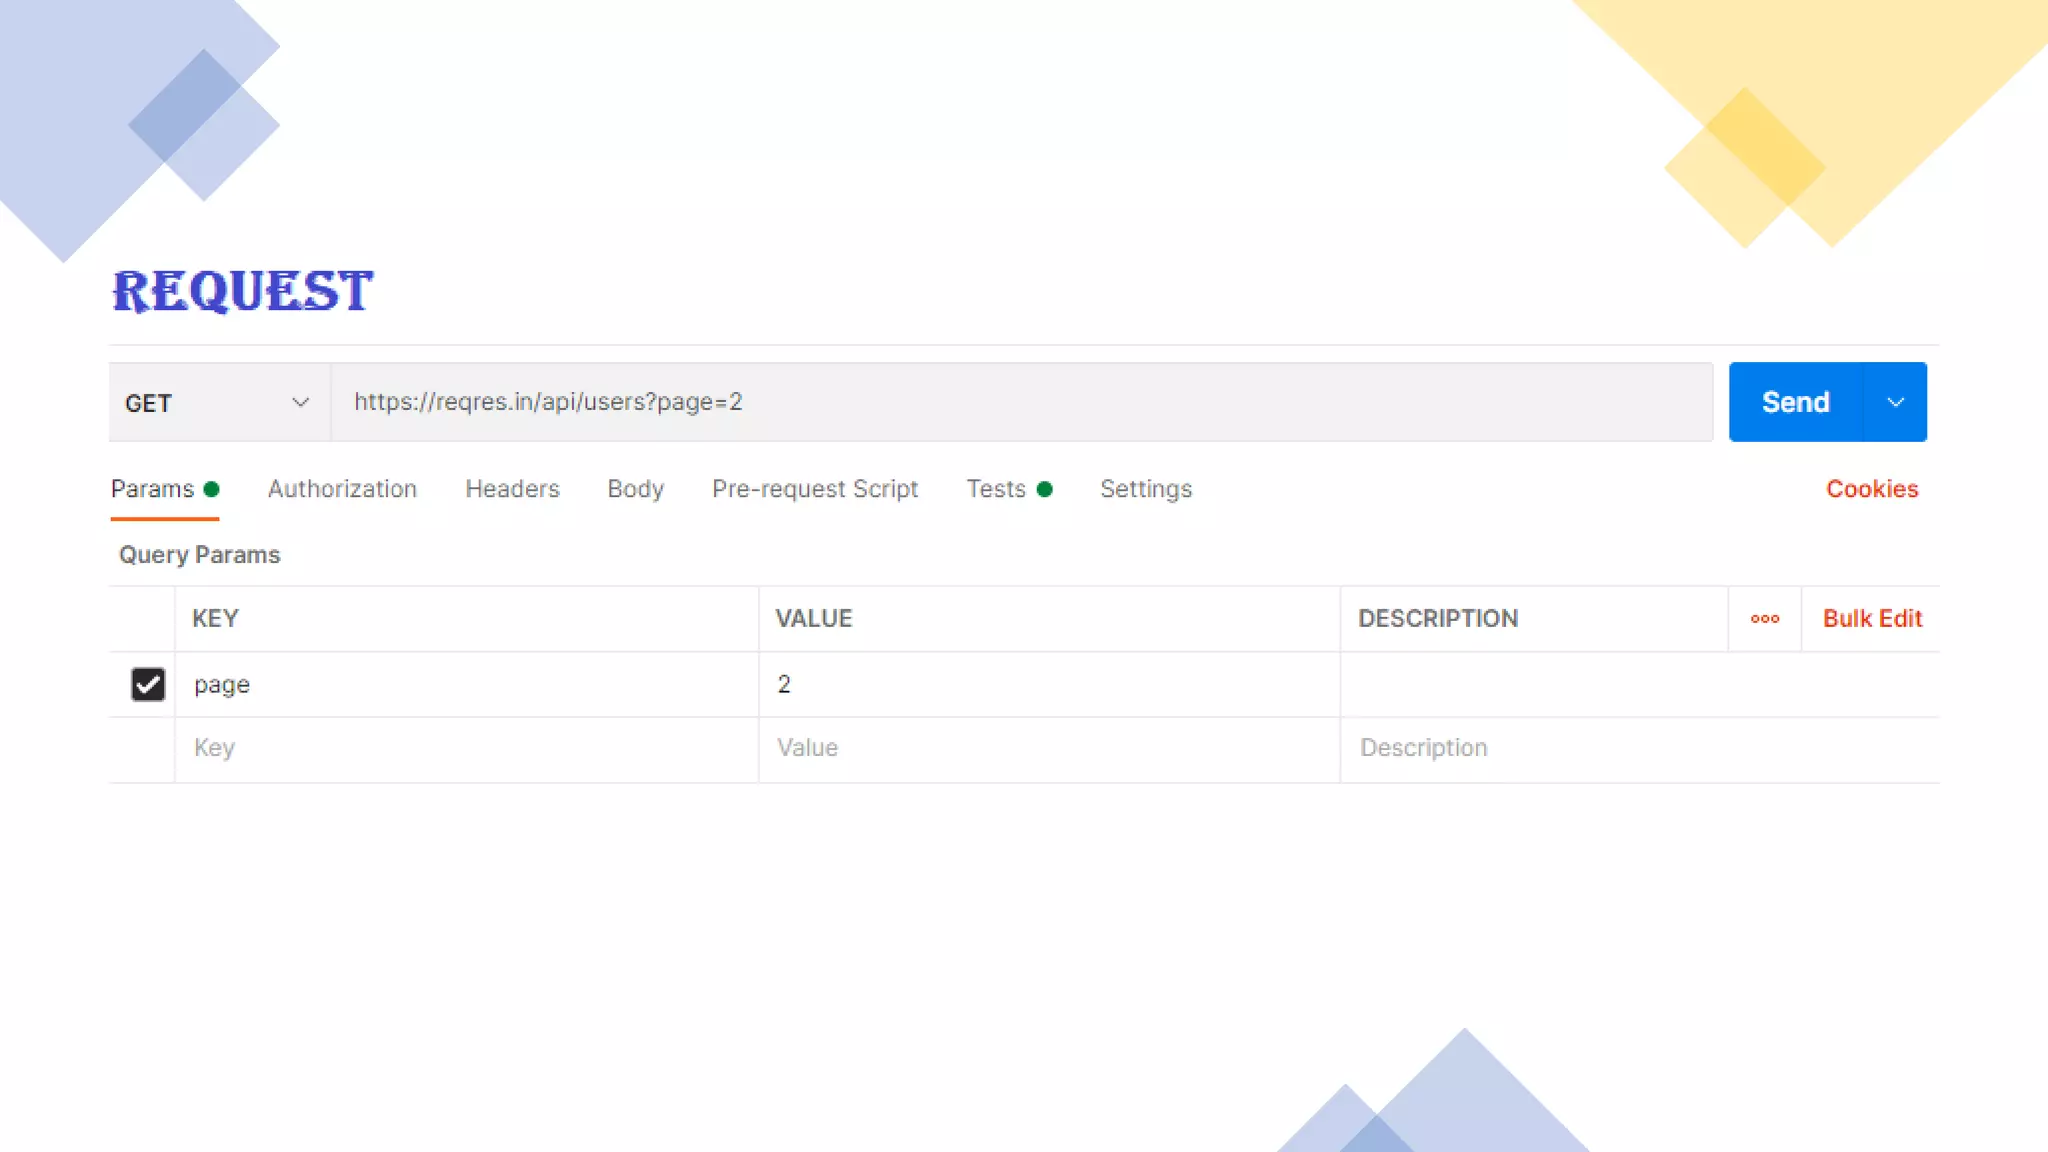This screenshot has width=2048, height=1152.
Task: Open the Headers tab
Action: tap(512, 489)
